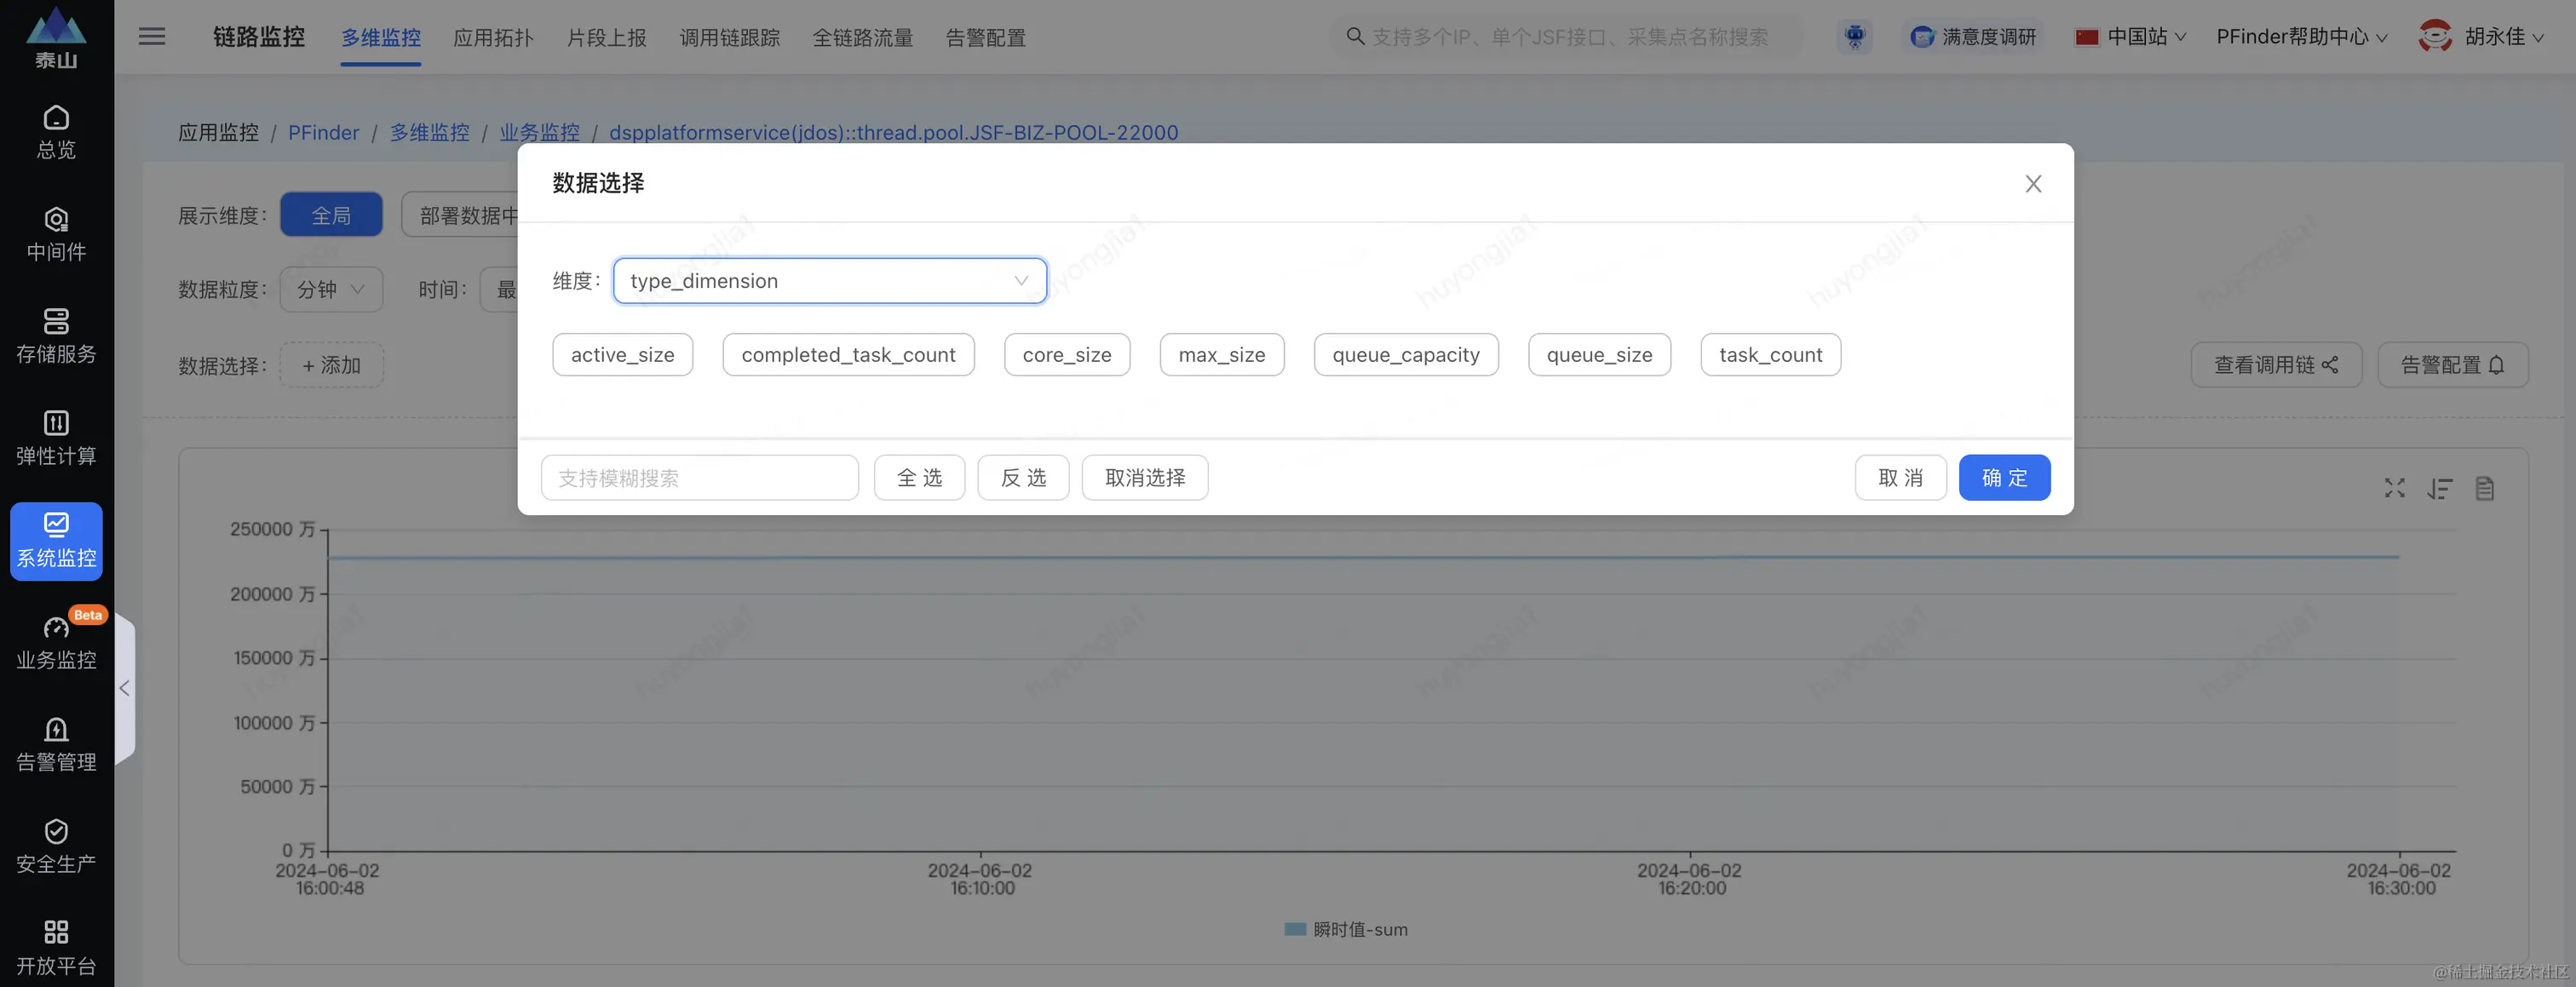Expand the type_dimension 维度 dropdown
The width and height of the screenshot is (2576, 987).
pyautogui.click(x=829, y=281)
